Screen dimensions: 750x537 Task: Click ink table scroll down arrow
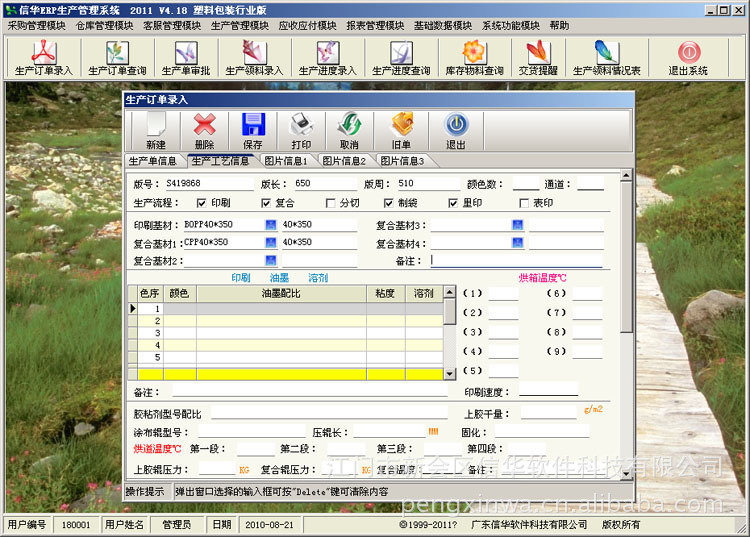[450, 374]
